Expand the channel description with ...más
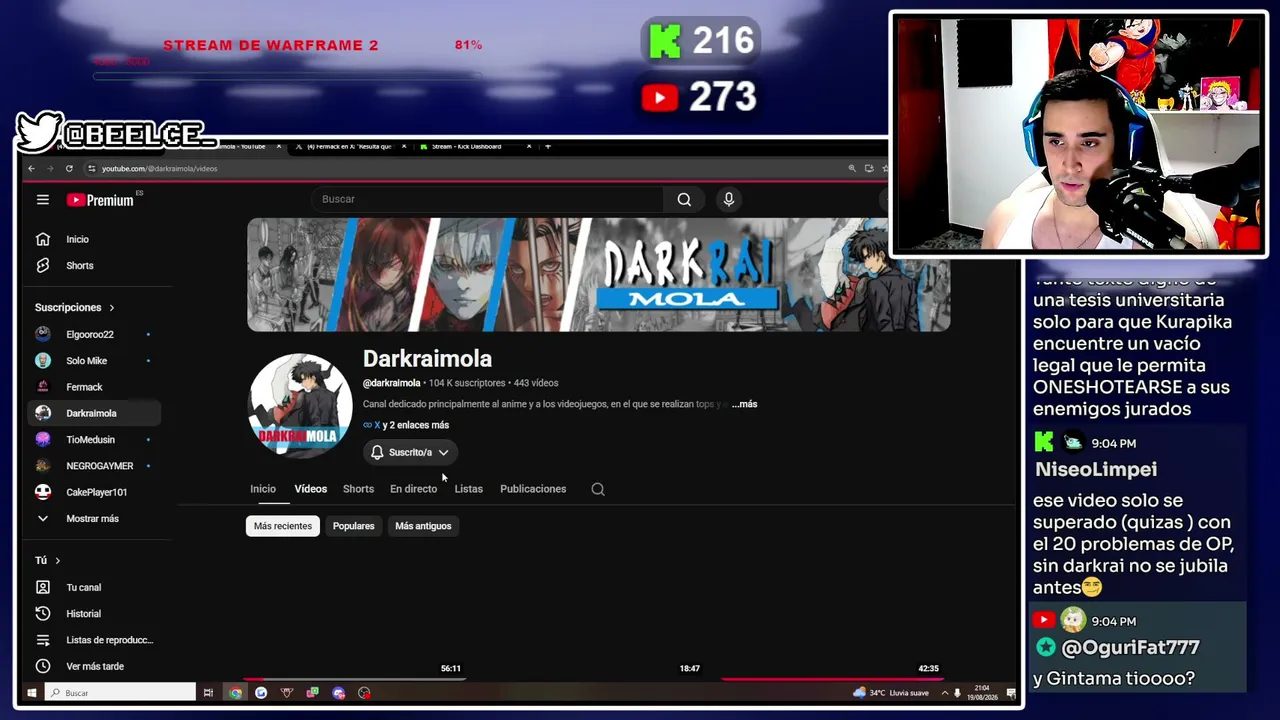The width and height of the screenshot is (1280, 720). tap(745, 404)
